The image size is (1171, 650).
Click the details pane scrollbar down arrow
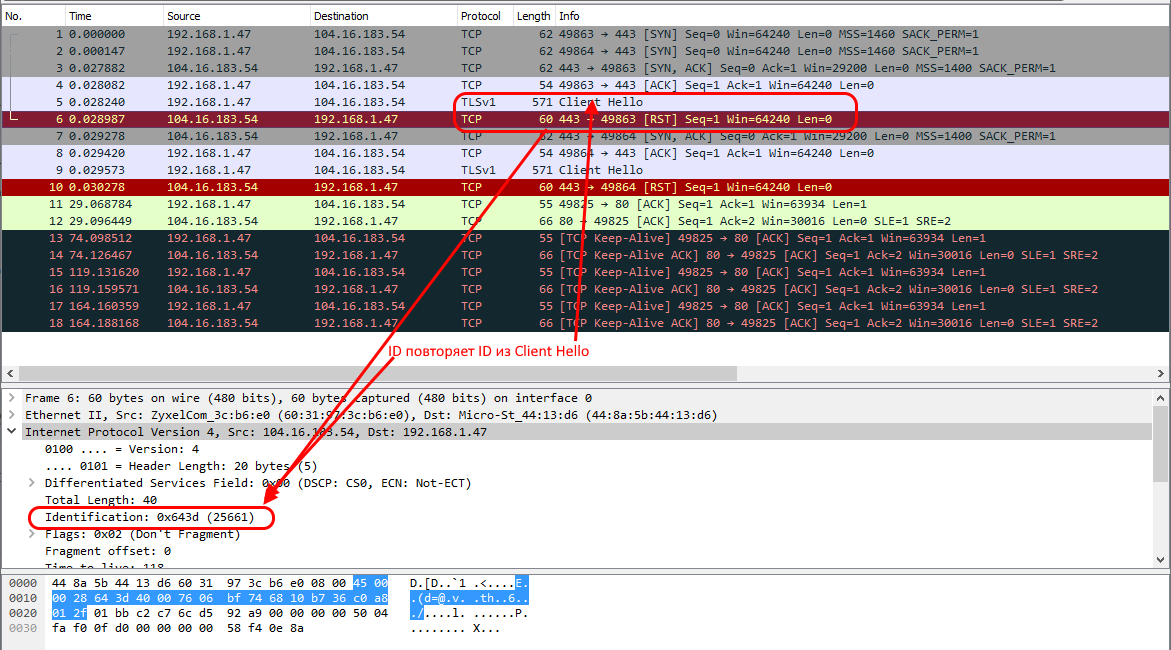coord(1161,560)
